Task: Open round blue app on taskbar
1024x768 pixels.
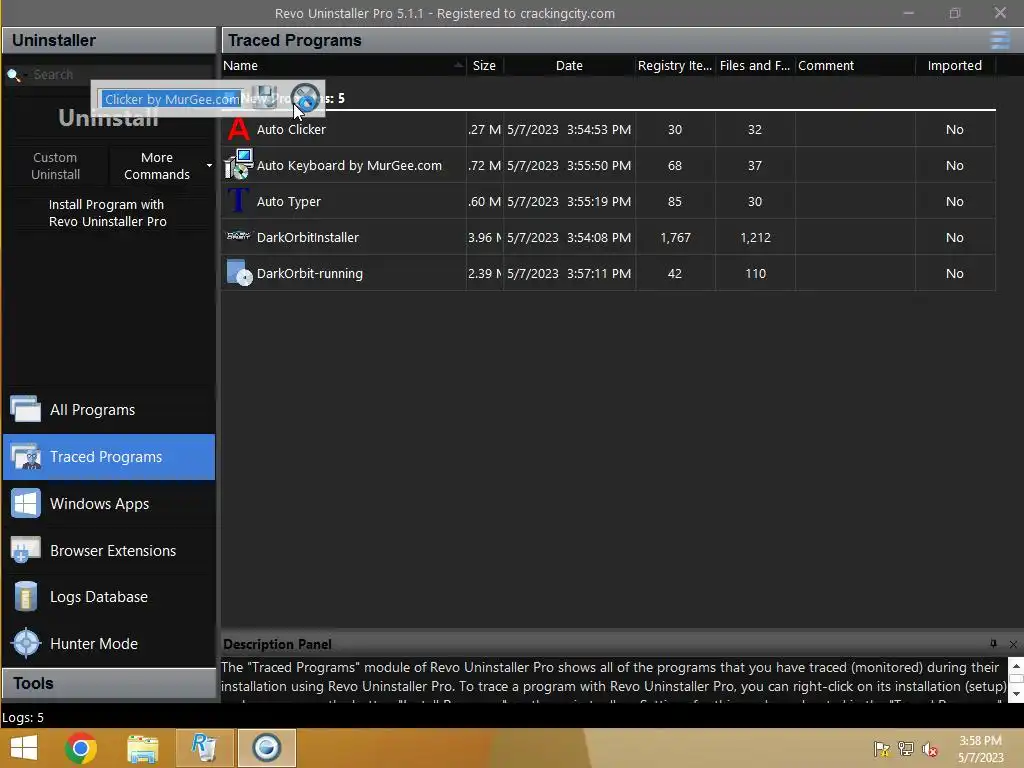Action: [266, 748]
